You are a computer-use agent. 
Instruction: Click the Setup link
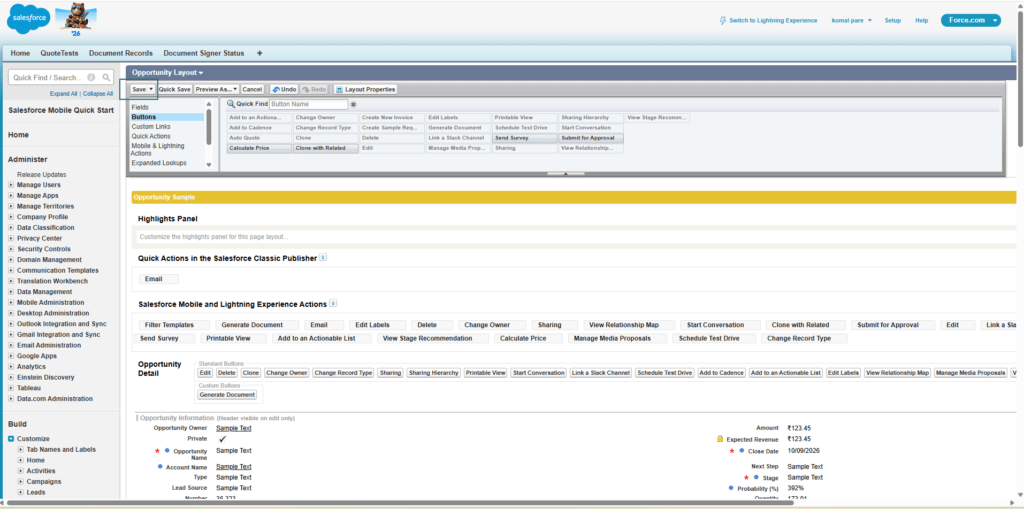[x=893, y=20]
